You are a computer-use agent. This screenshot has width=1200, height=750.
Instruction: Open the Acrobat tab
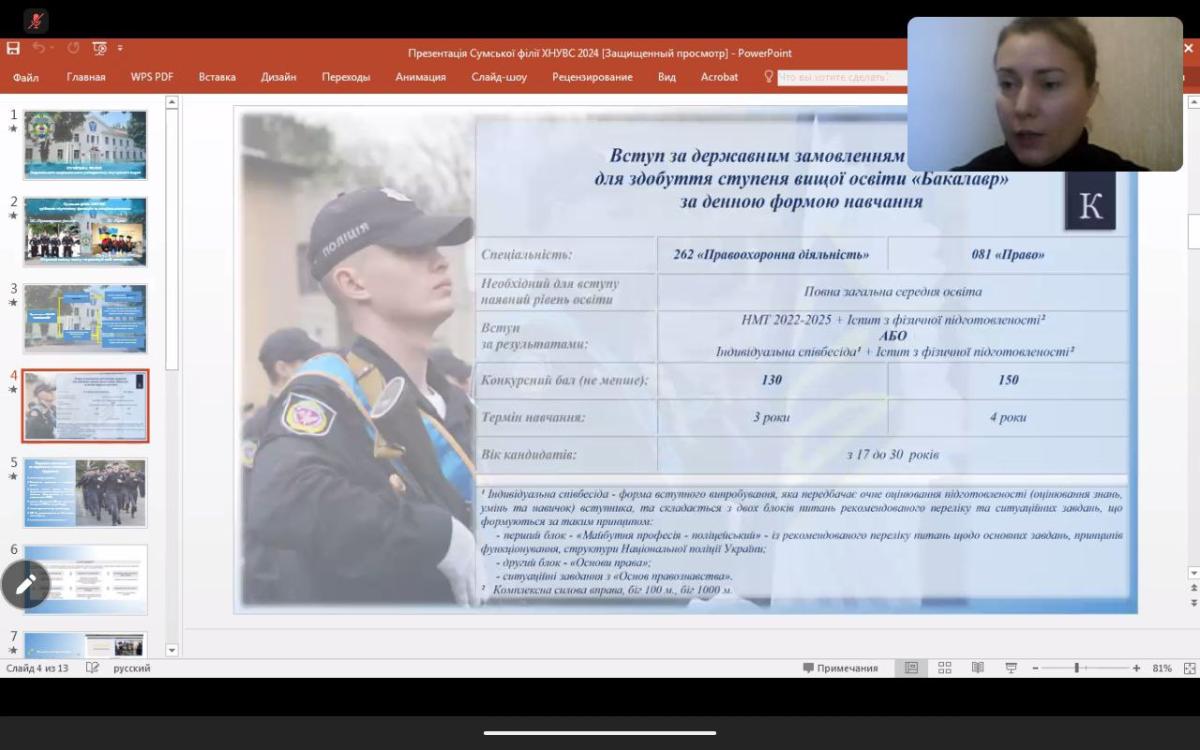pos(719,77)
